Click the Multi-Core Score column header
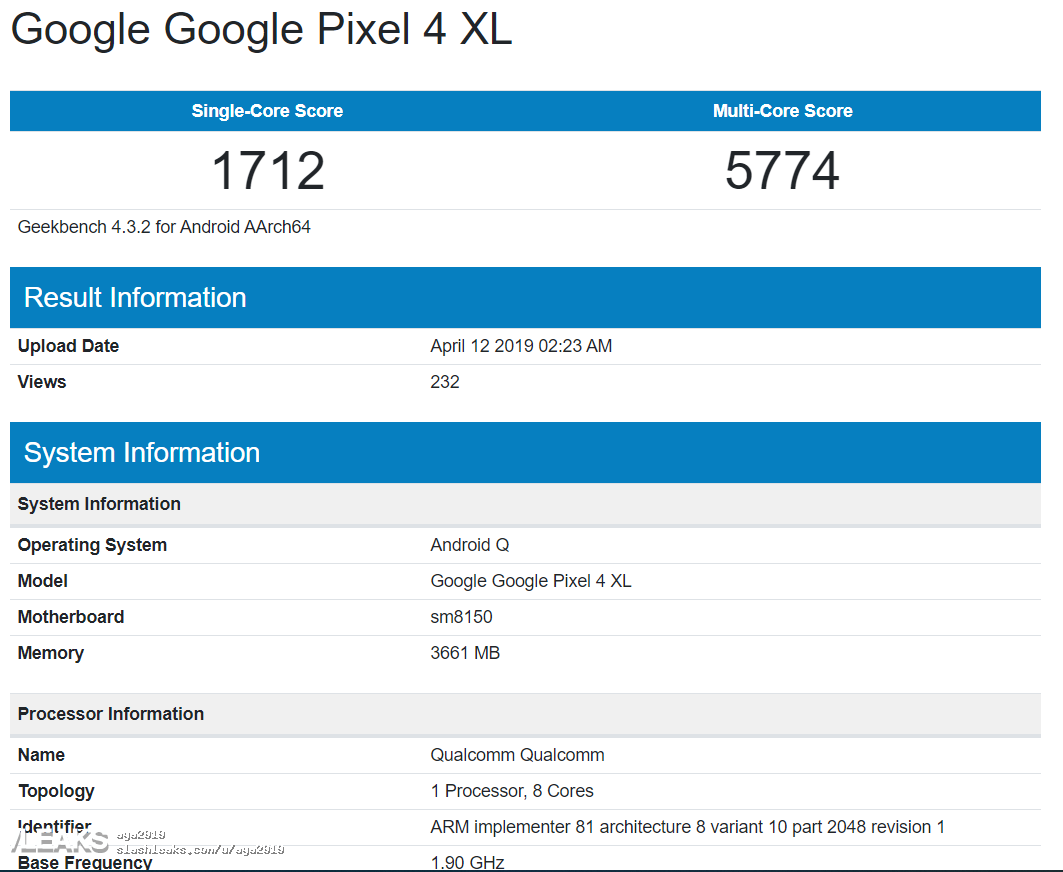 [x=782, y=111]
